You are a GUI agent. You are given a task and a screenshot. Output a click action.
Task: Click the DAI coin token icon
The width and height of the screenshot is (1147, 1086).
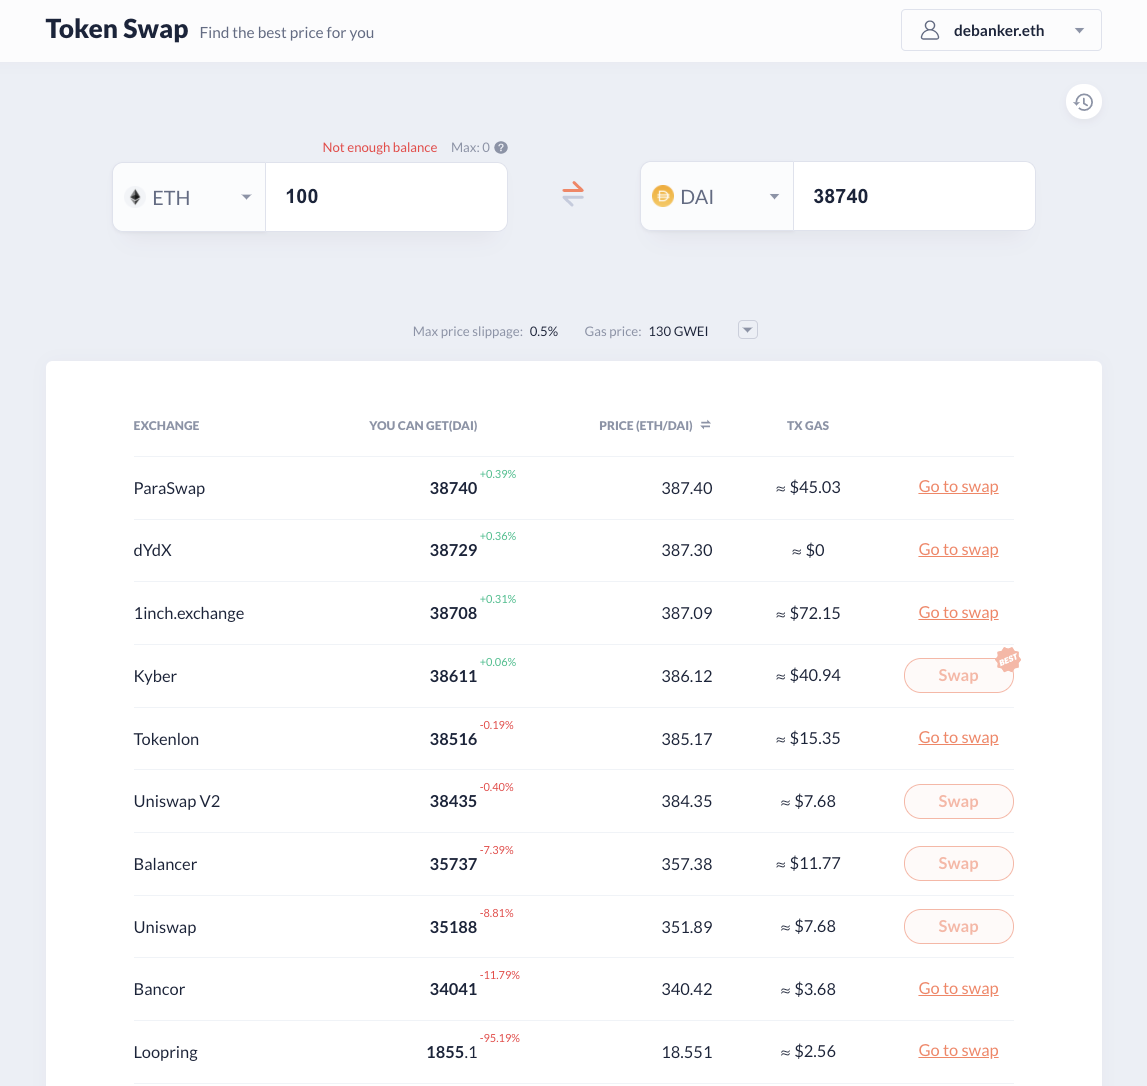(x=663, y=197)
